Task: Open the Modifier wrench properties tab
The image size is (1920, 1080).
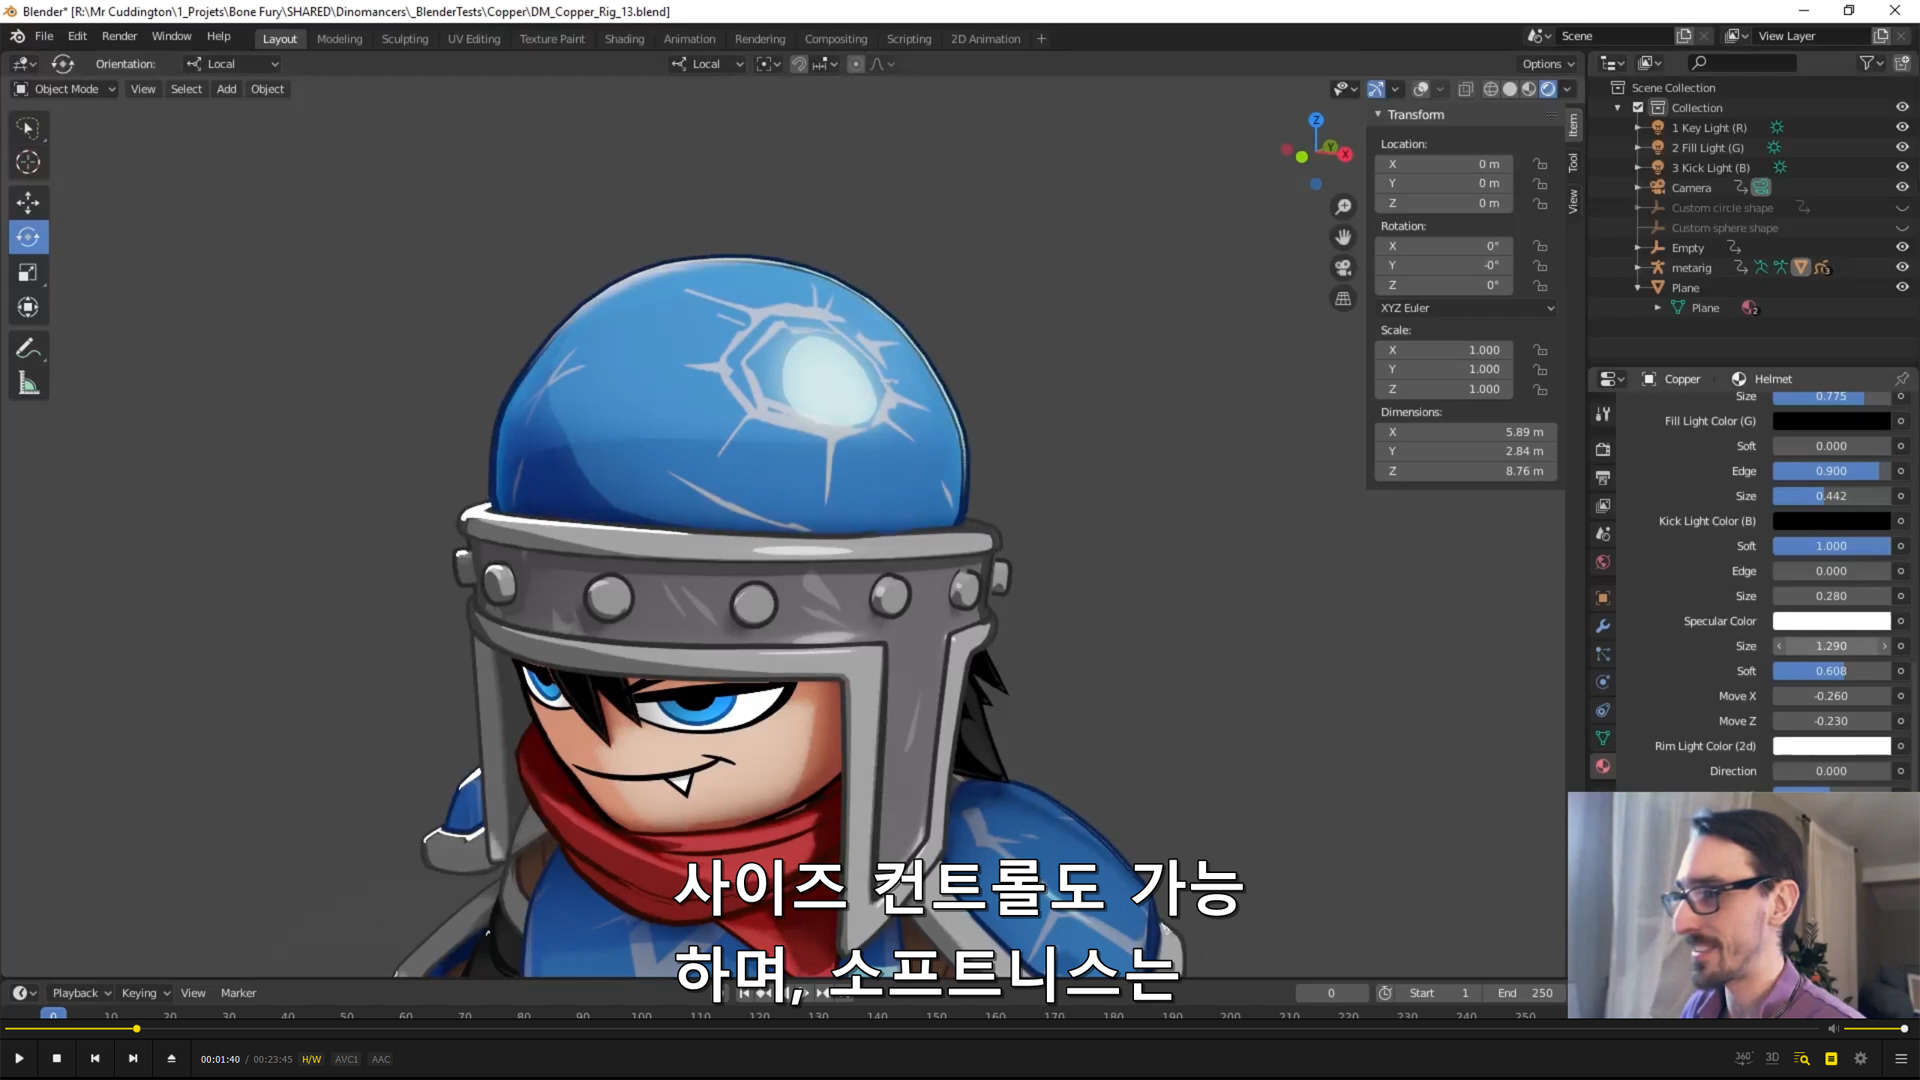Action: click(1603, 626)
